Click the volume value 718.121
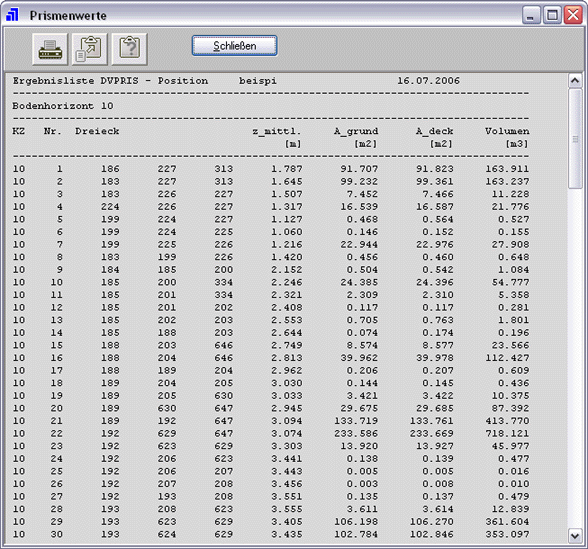 507,434
